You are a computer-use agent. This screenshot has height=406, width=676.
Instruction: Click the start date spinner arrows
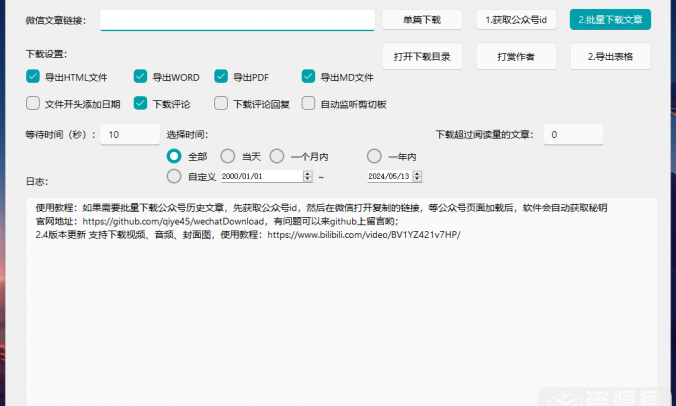click(308, 176)
